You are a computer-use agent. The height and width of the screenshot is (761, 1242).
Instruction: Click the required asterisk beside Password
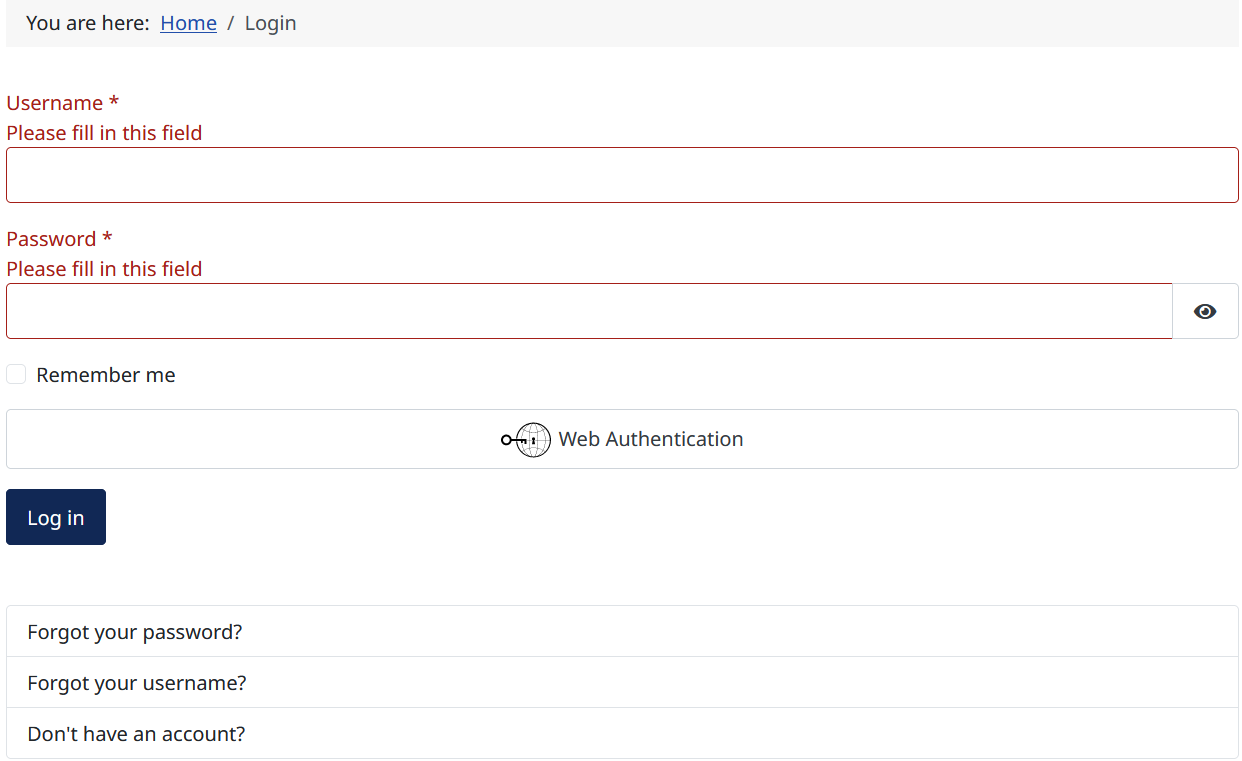click(107, 239)
